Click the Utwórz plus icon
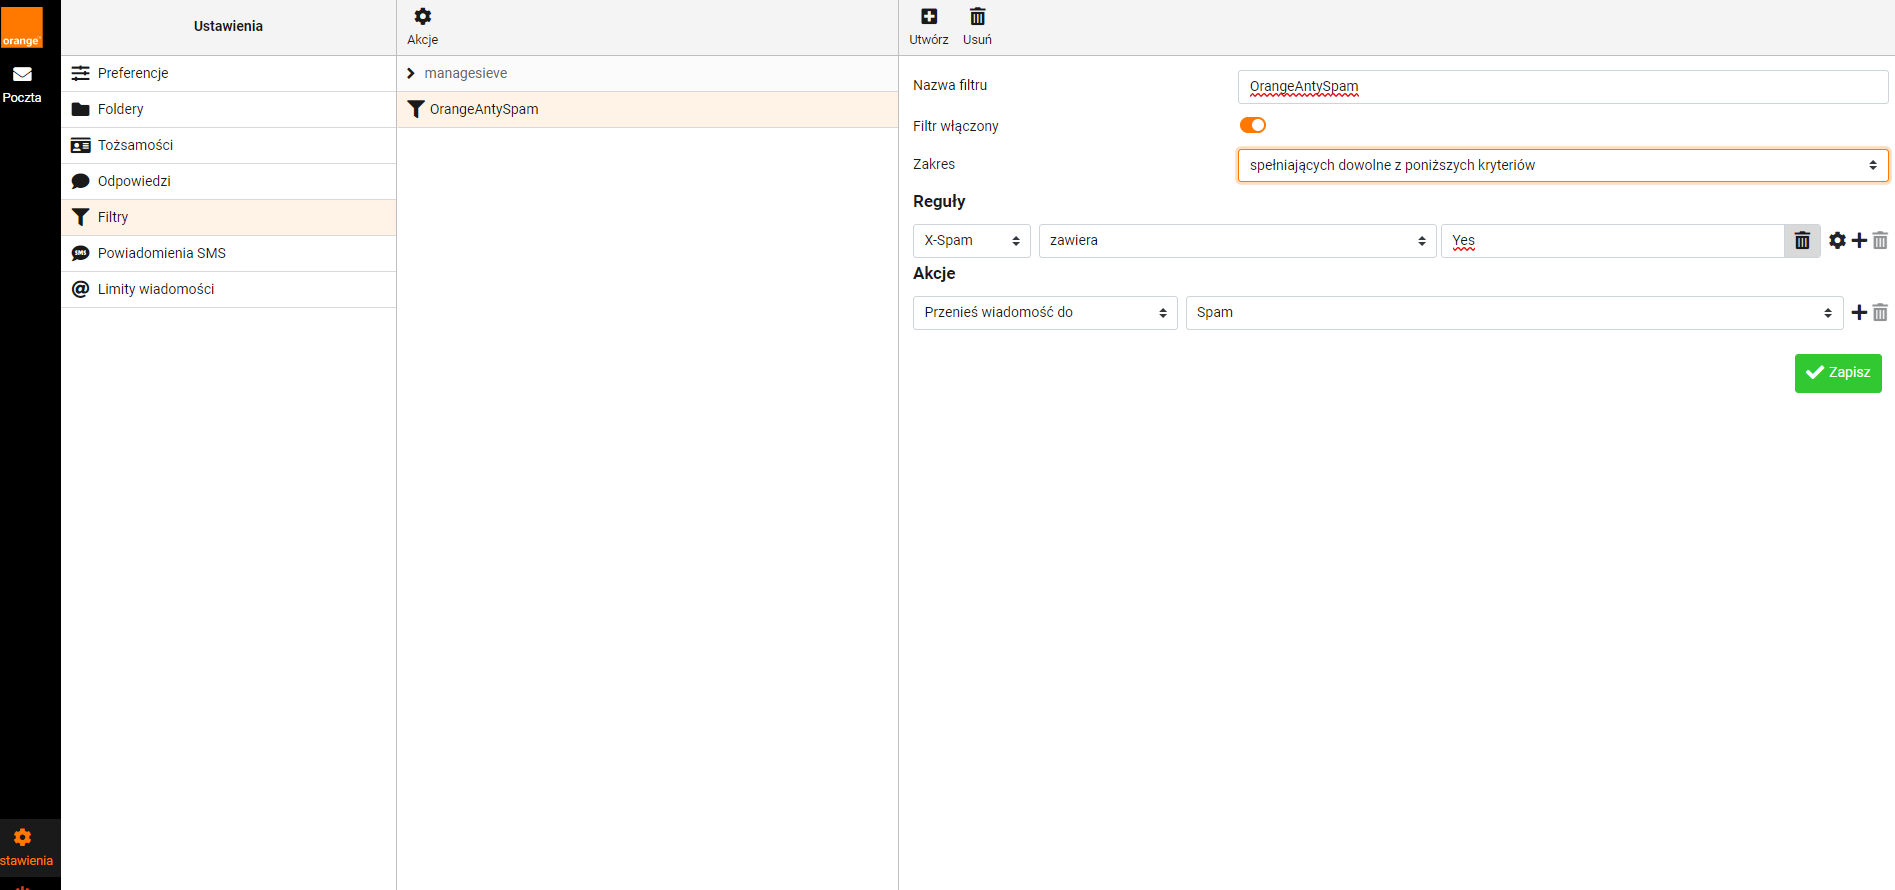 (x=928, y=17)
